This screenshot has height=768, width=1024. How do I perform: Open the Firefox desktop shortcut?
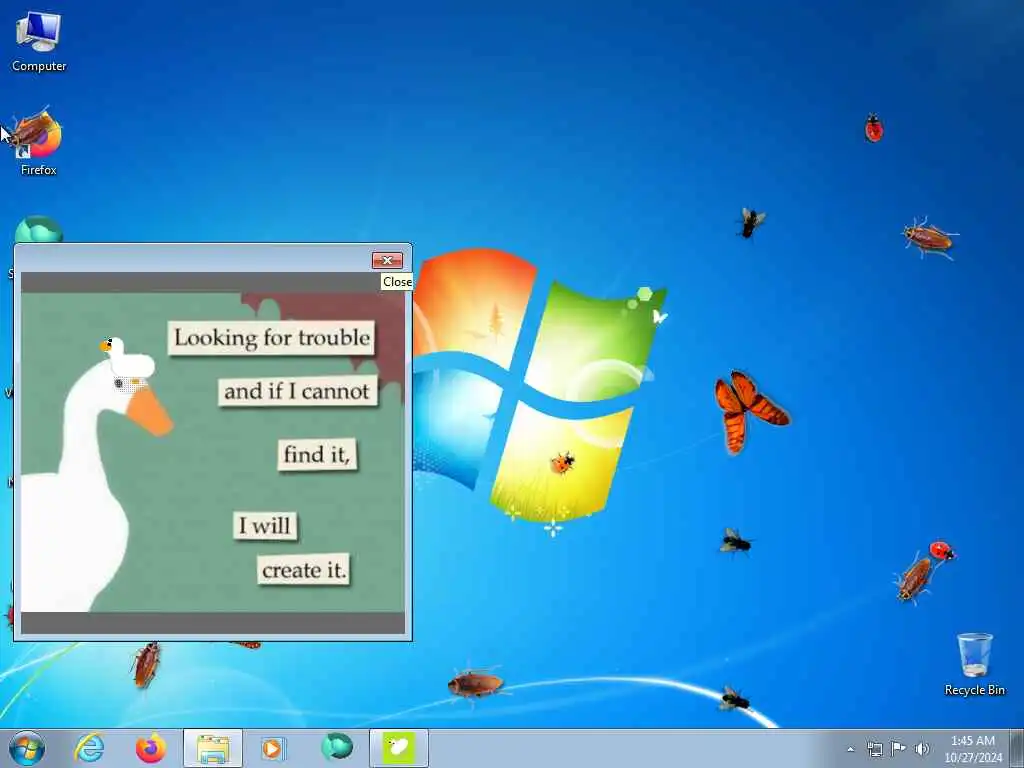tap(39, 142)
